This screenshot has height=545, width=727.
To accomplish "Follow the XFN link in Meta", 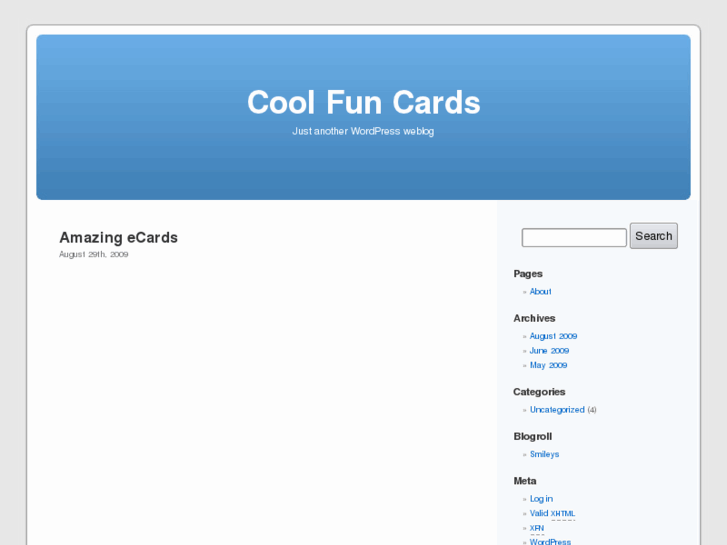I will point(537,528).
